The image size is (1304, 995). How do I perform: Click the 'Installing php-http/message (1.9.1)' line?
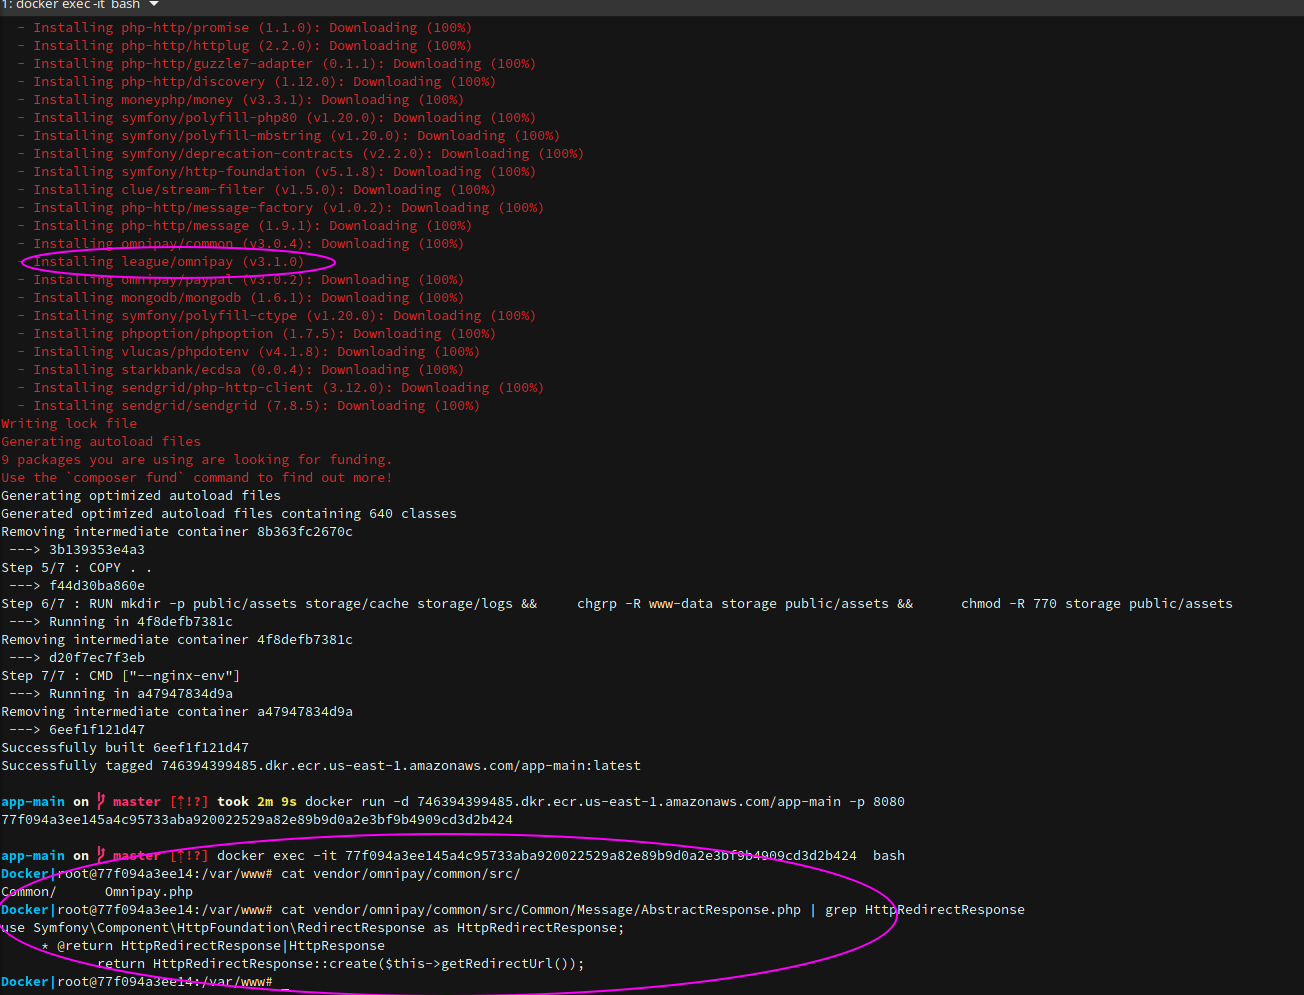(244, 226)
